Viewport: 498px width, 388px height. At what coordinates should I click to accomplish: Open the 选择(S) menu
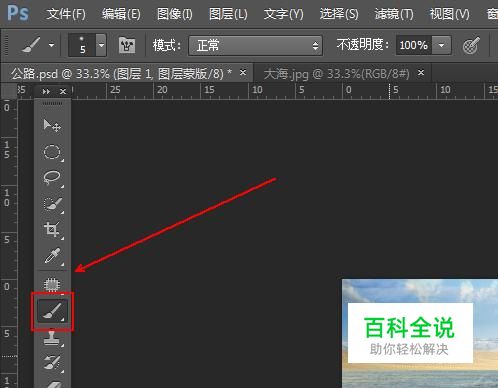click(339, 14)
